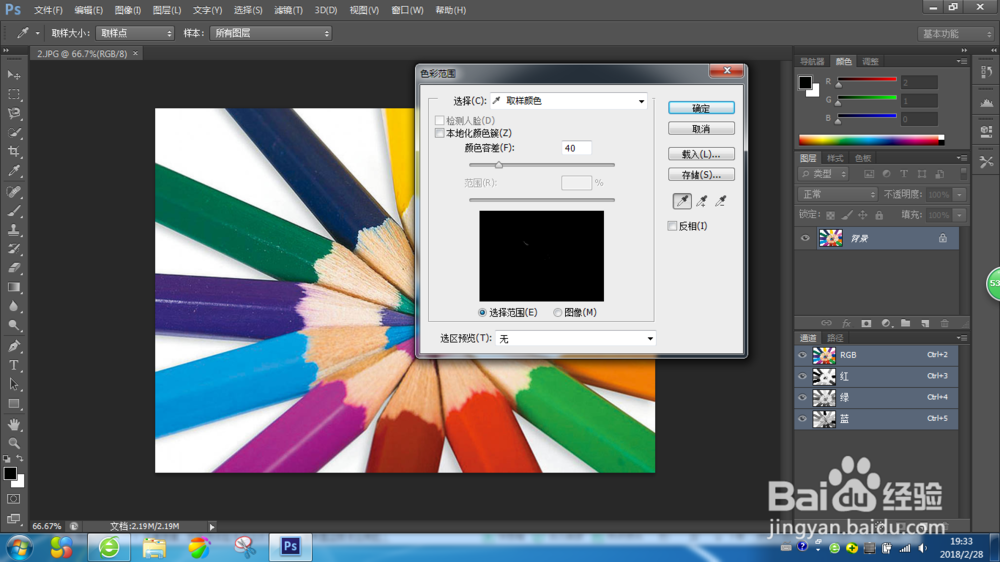Open the layer filter 类型 dropdown
The image size is (1000, 562).
click(823, 174)
